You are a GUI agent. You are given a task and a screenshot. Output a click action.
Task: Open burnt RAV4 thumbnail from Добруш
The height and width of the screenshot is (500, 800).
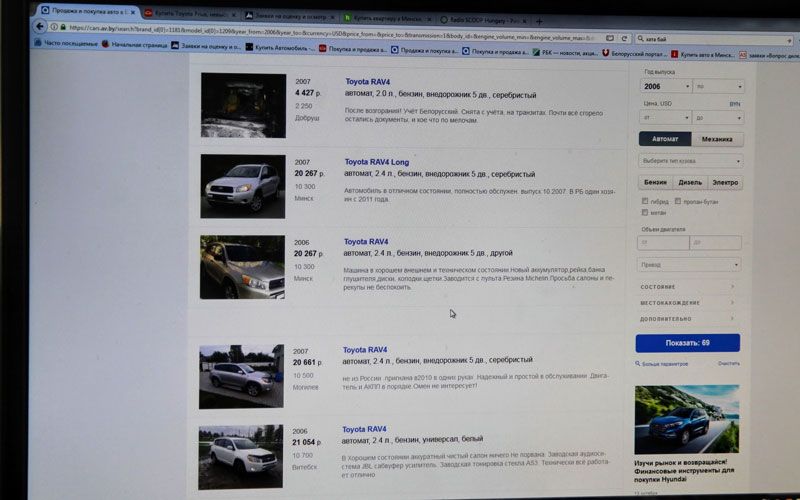point(243,105)
